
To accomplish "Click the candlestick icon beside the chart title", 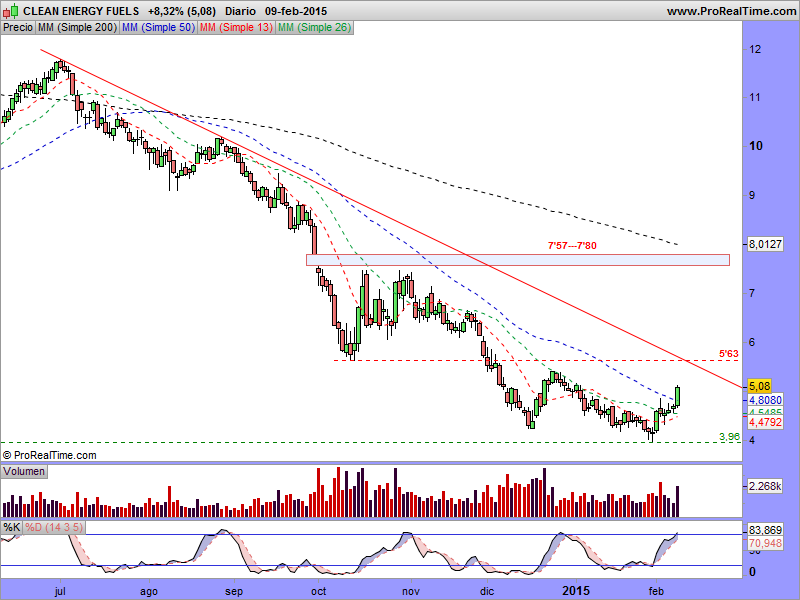I will [x=12, y=10].
